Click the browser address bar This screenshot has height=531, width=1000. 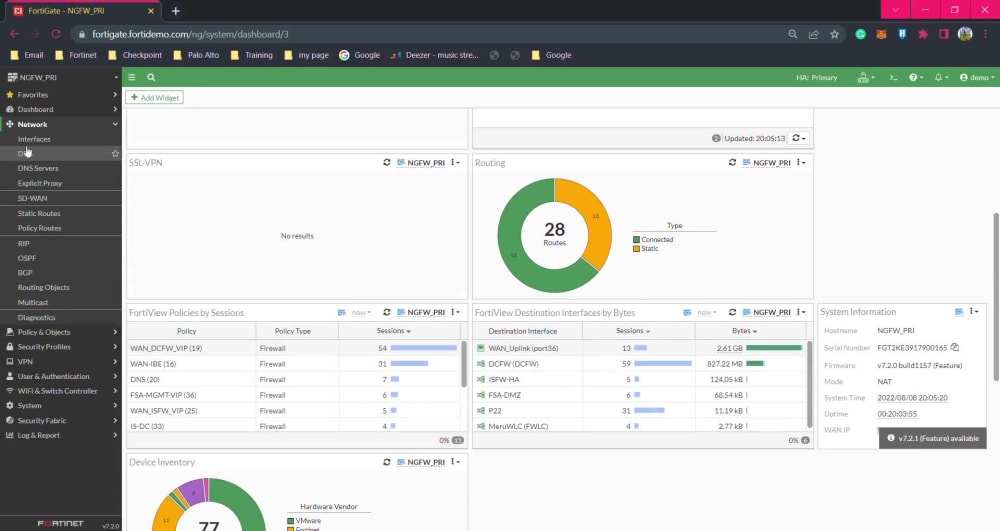[x=427, y=34]
